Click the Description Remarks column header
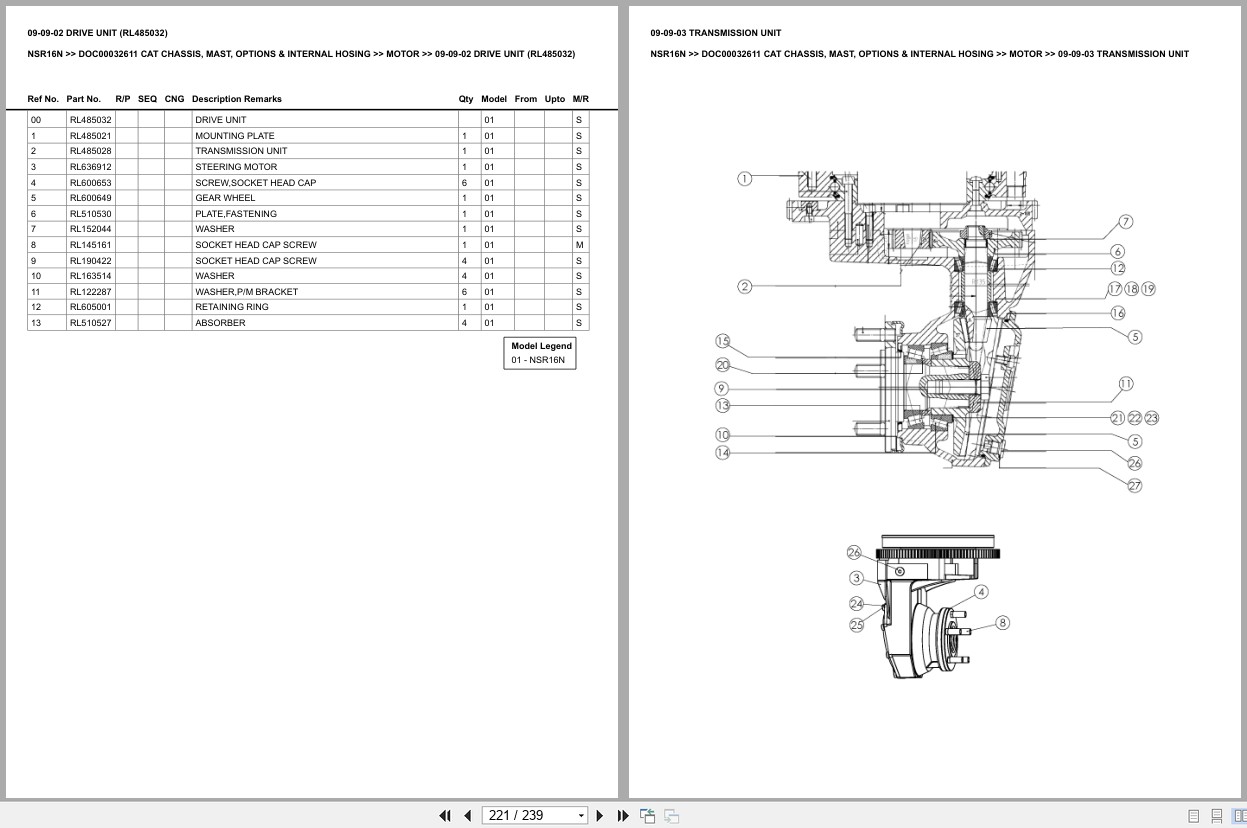 pos(236,99)
